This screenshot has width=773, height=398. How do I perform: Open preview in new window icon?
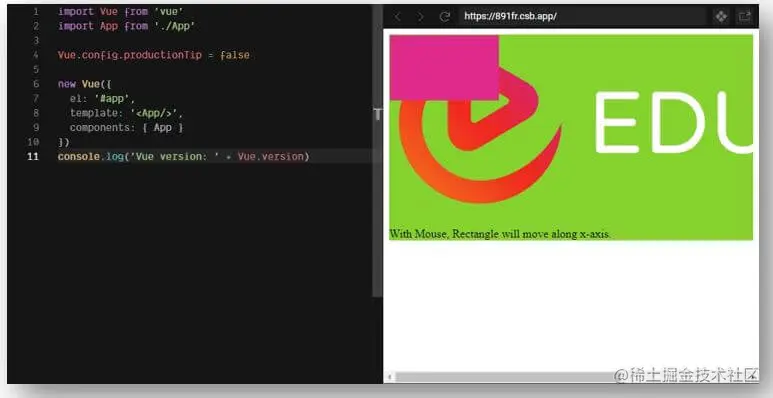tap(744, 17)
